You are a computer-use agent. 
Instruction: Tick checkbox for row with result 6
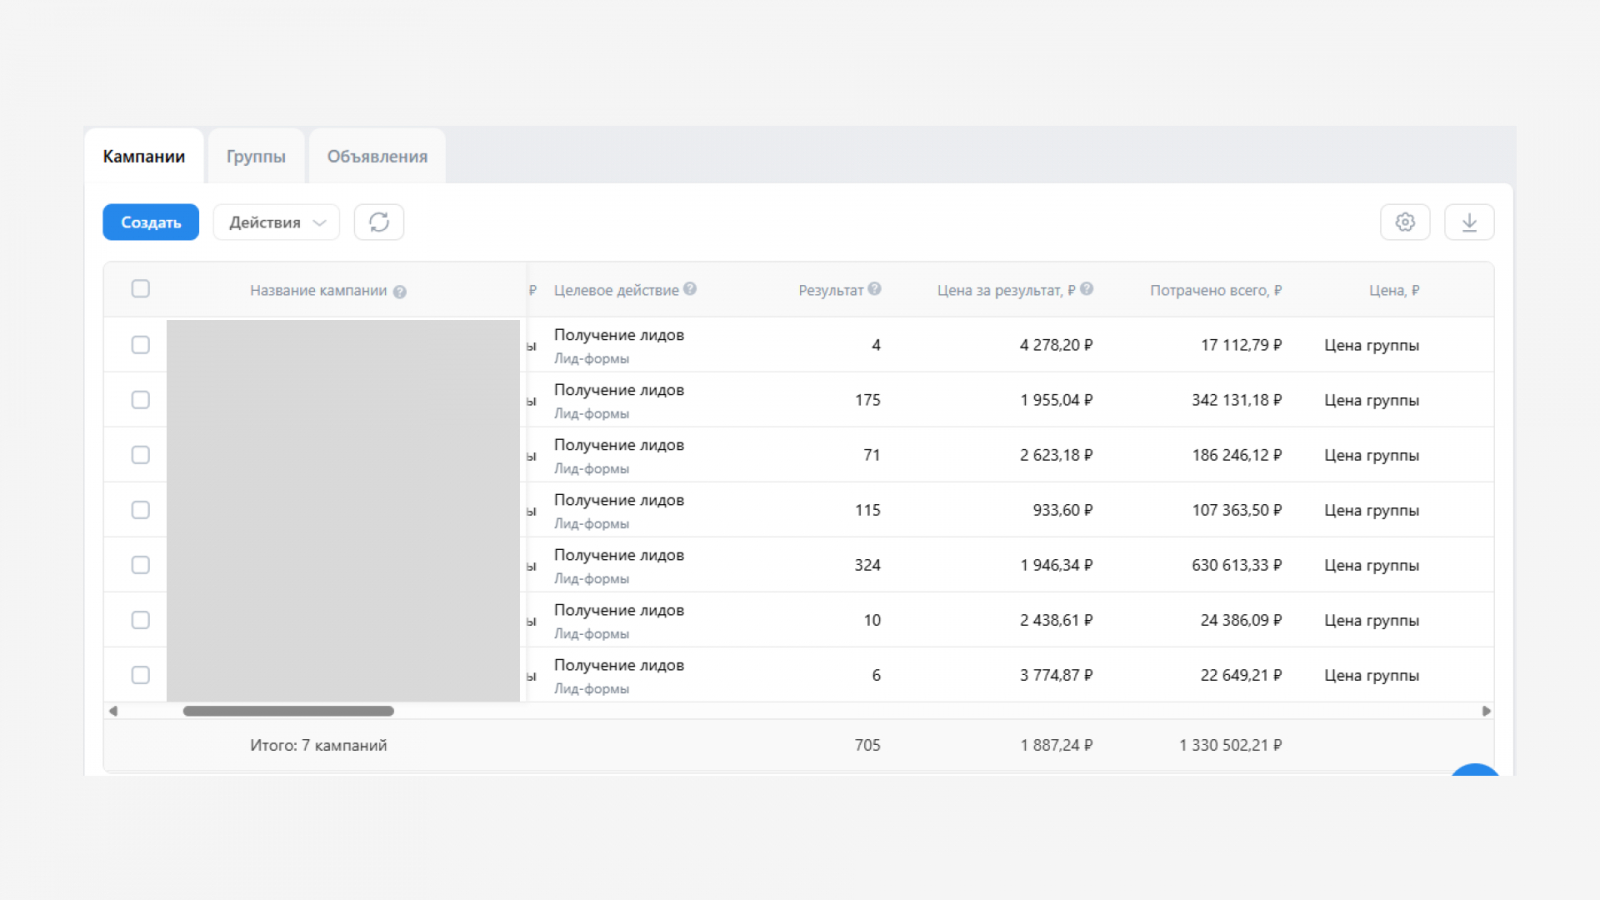click(141, 675)
